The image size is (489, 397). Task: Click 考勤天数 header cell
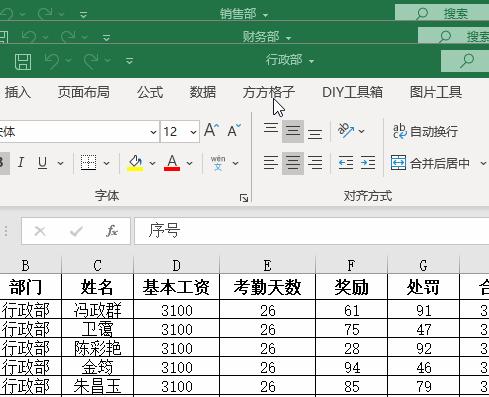pyautogui.click(x=267, y=287)
